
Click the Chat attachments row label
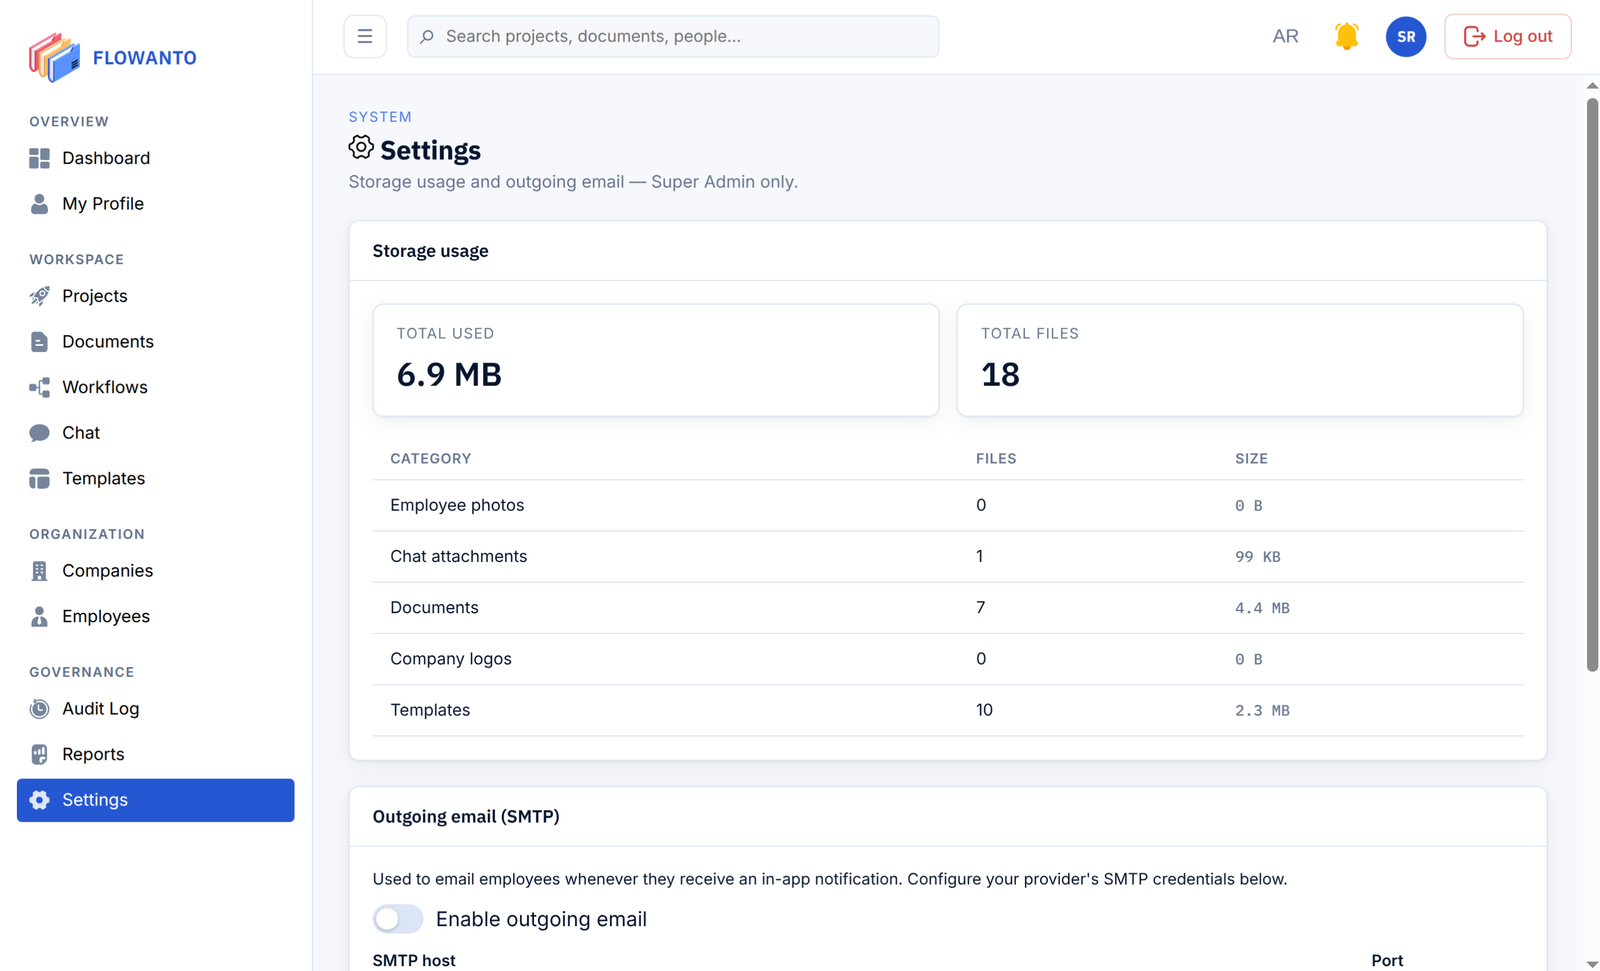pos(458,557)
